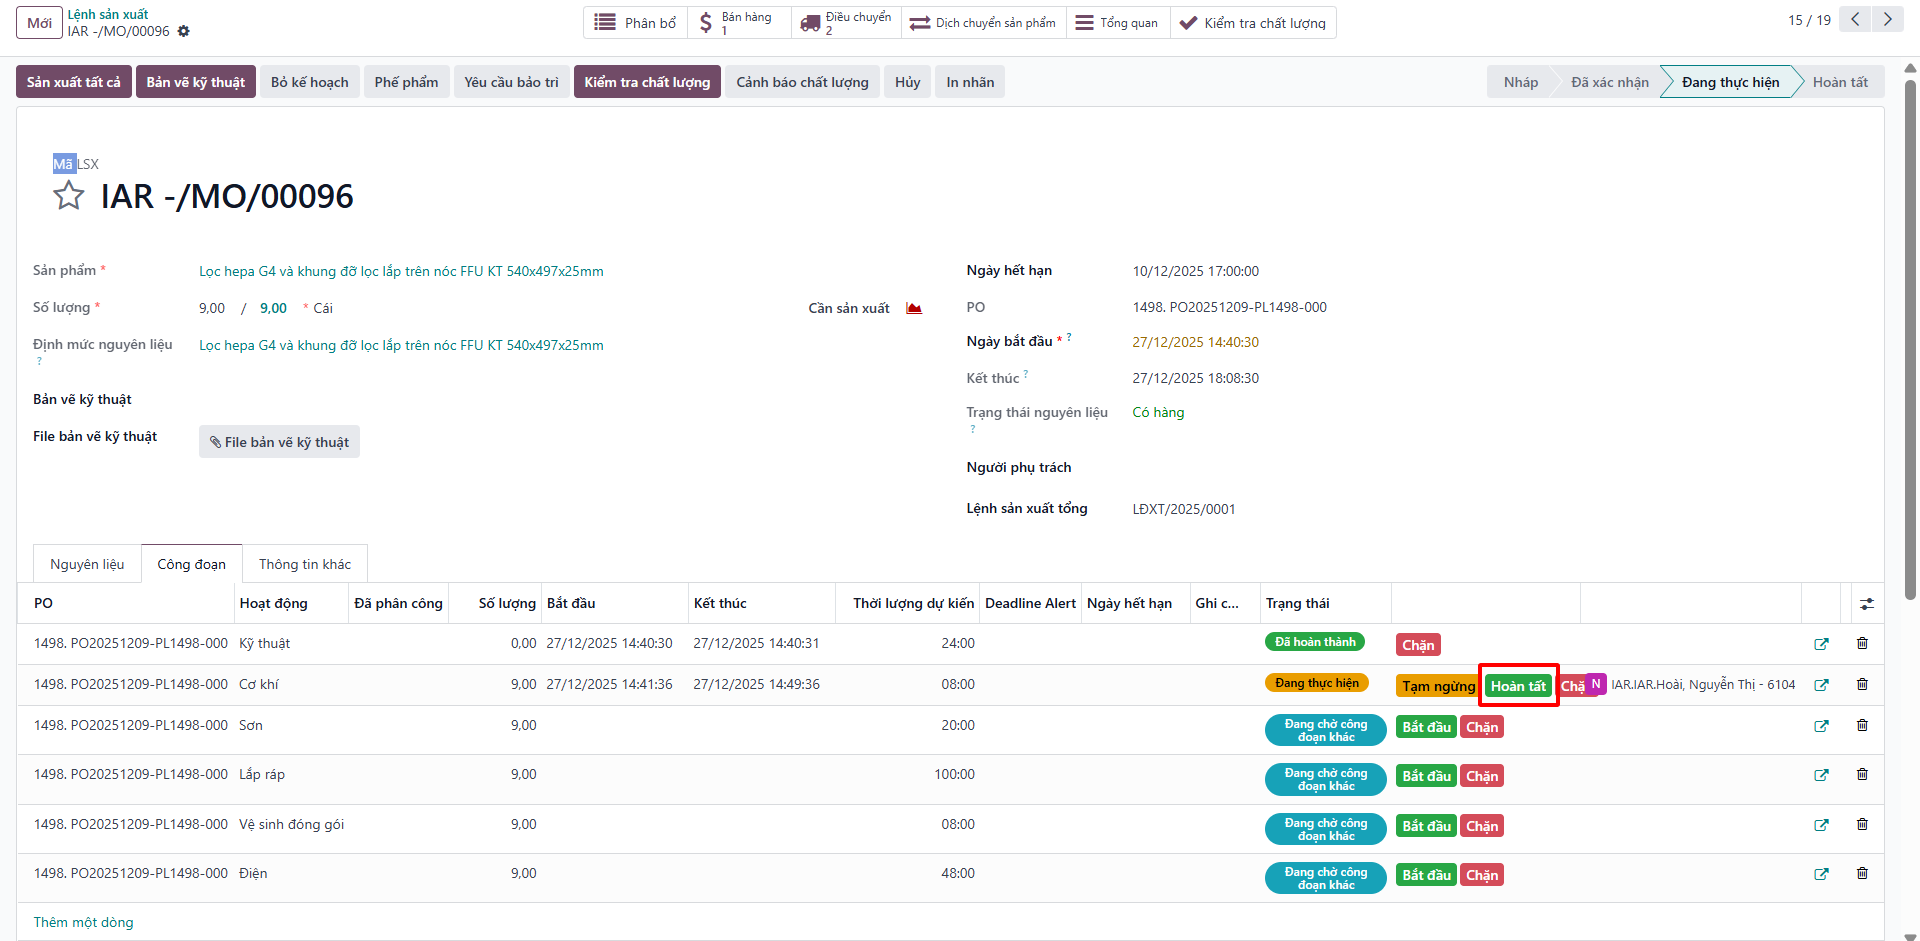Open external link icon for Sơn row
The image size is (1920, 941).
1821,726
